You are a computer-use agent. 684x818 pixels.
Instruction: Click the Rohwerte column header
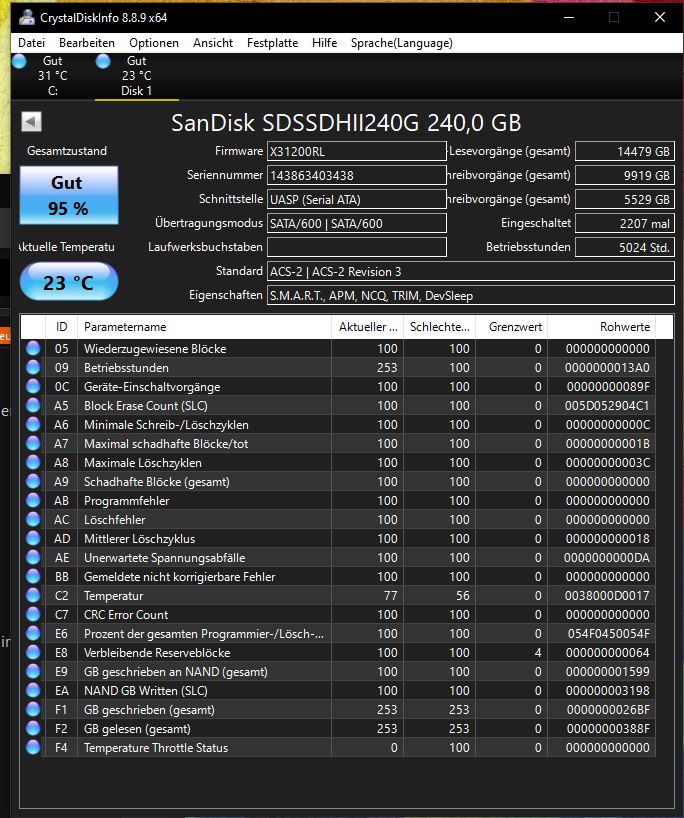pyautogui.click(x=602, y=327)
